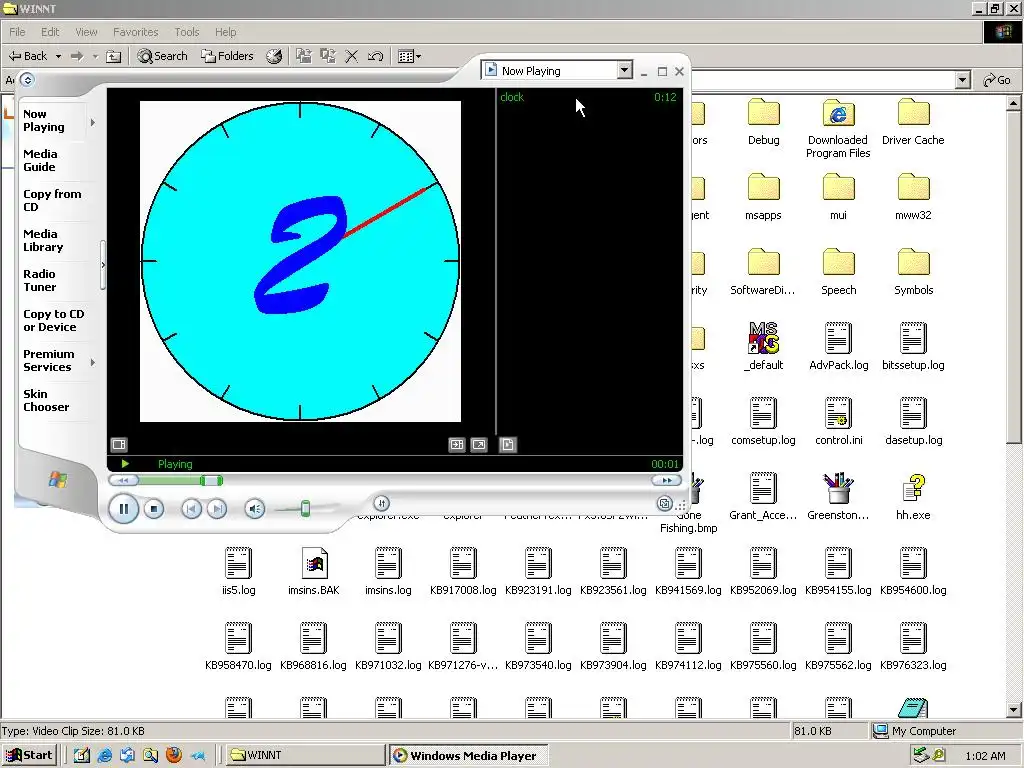Collapse the Media Player taskbar panel
The image size is (1024, 768).
[x=103, y=265]
